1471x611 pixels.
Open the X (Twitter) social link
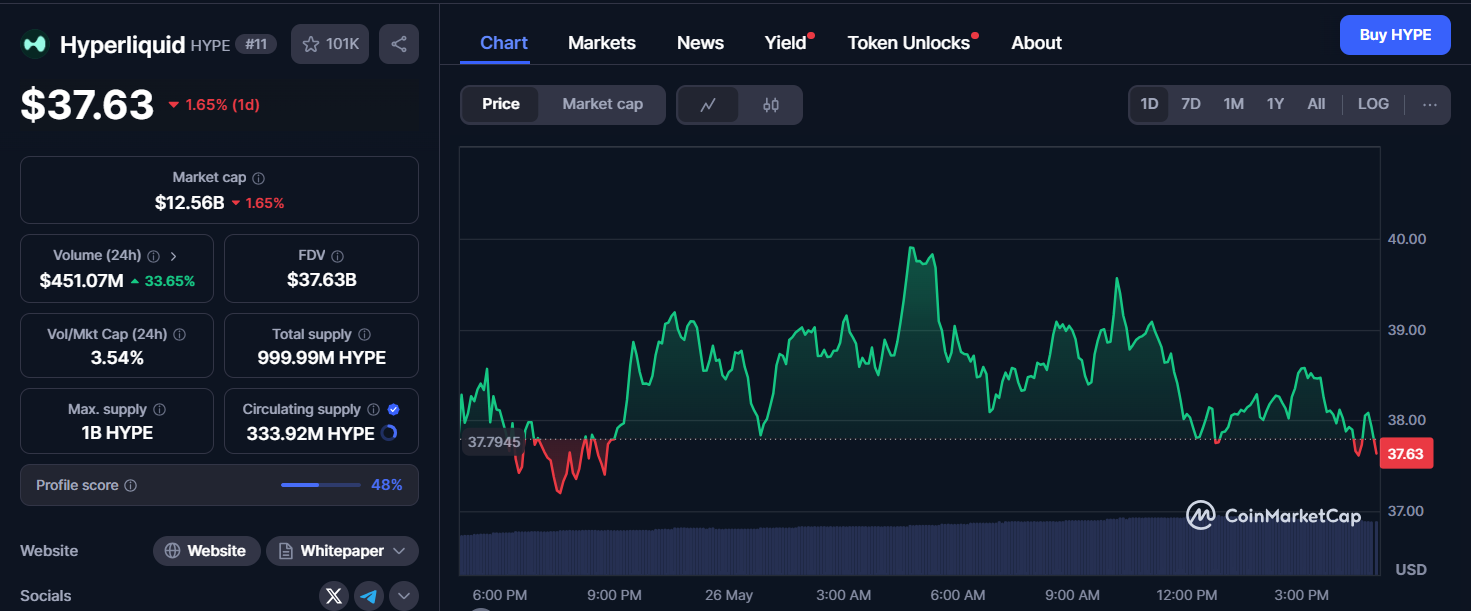tap(334, 596)
